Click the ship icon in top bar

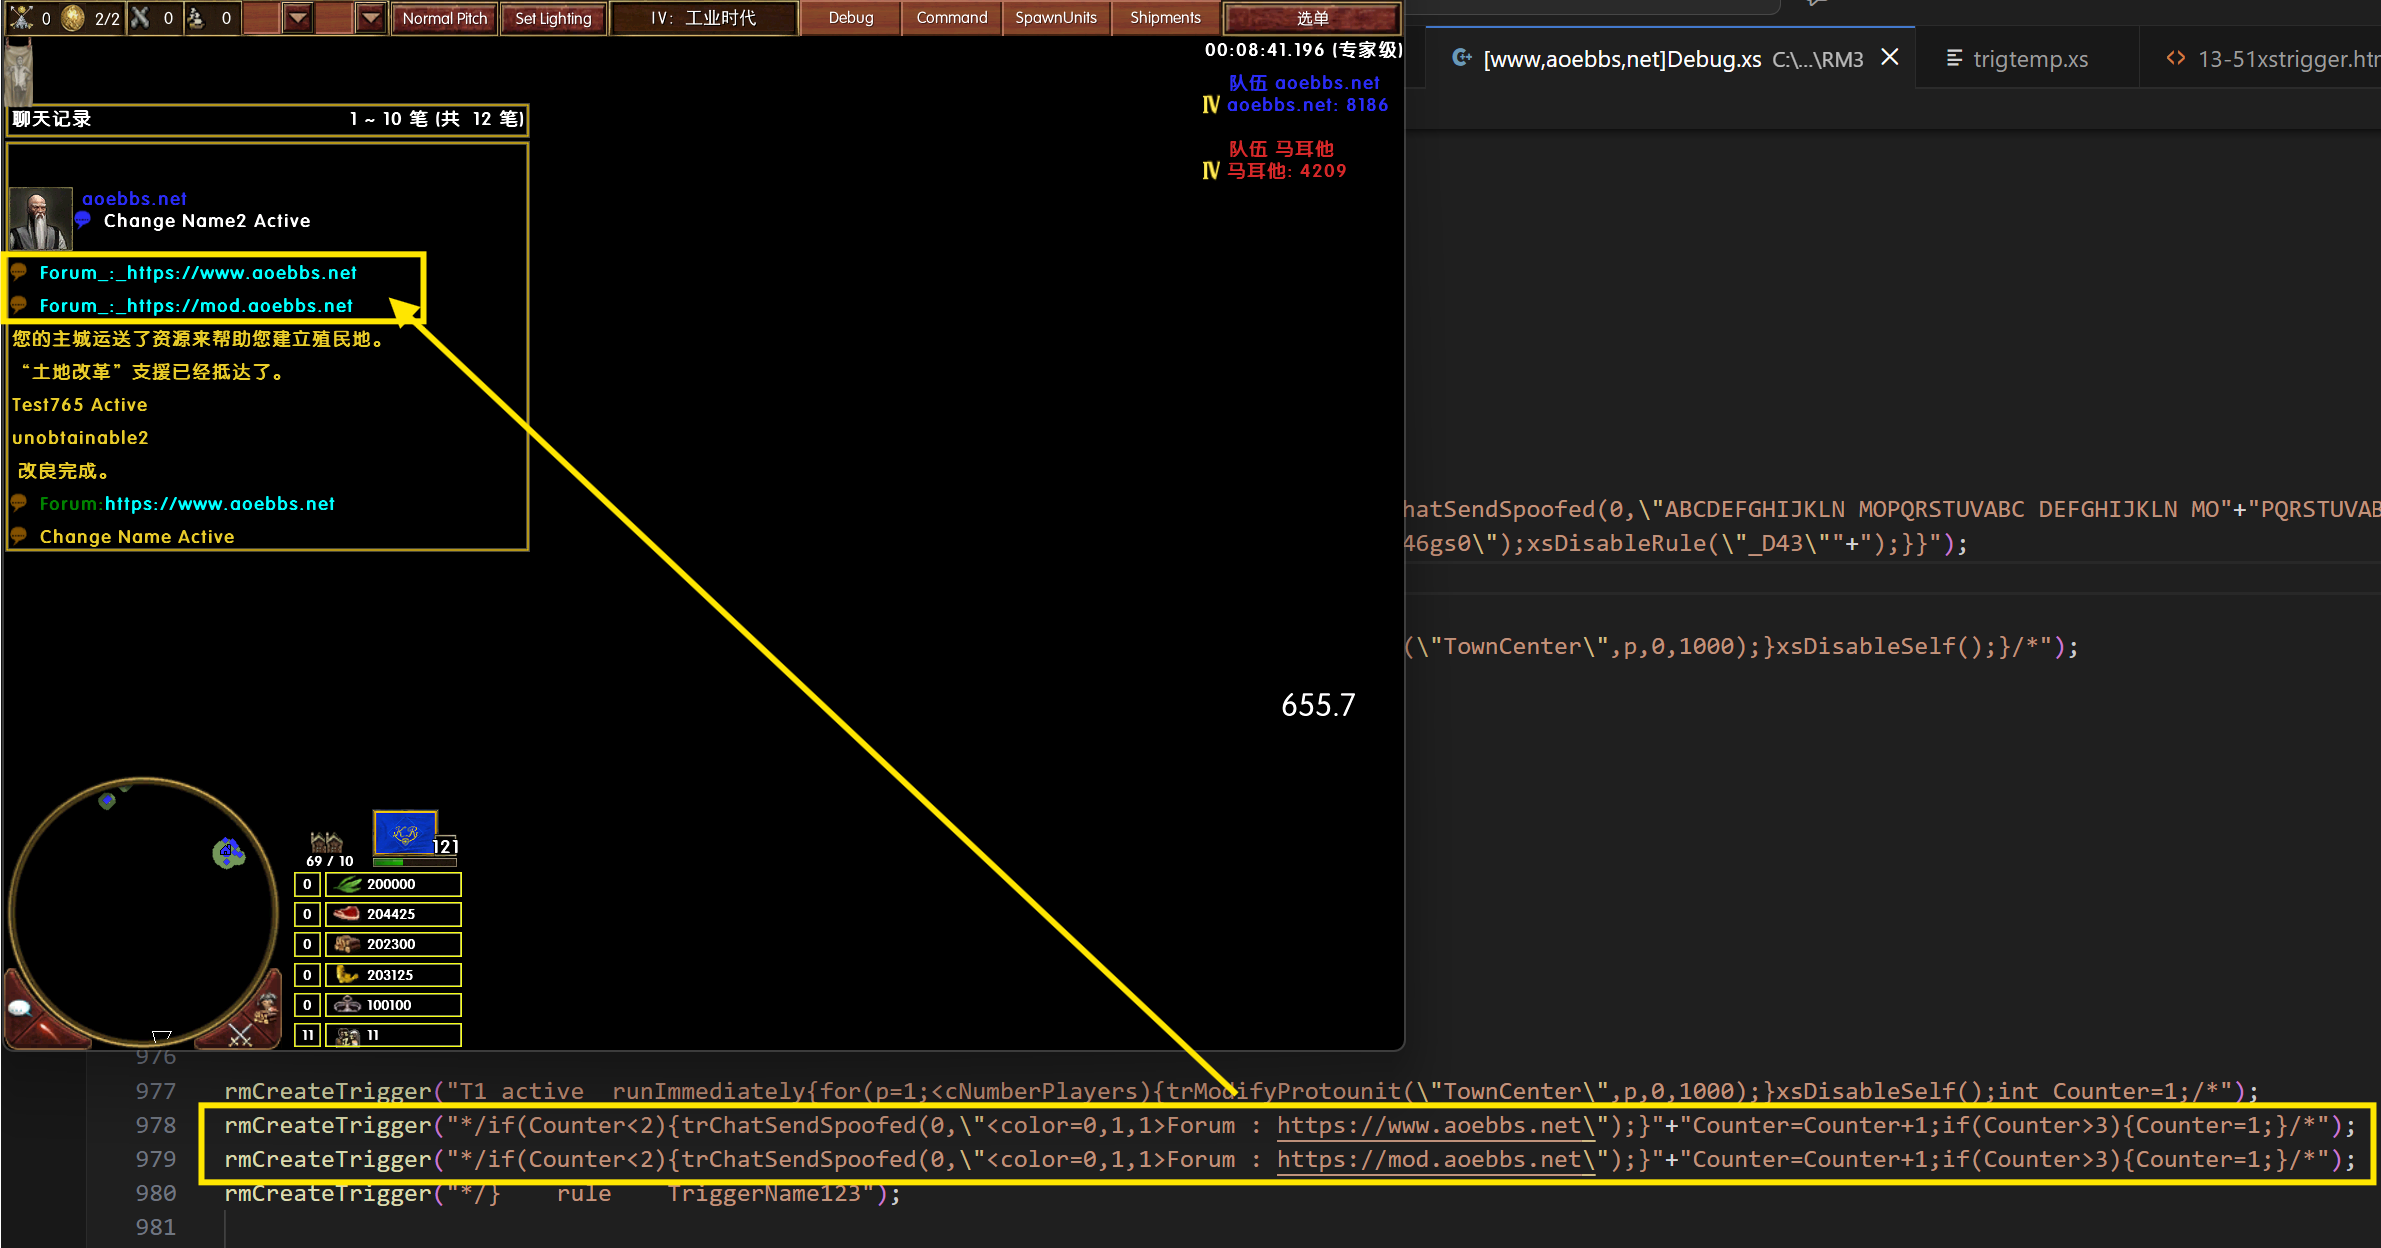197,18
